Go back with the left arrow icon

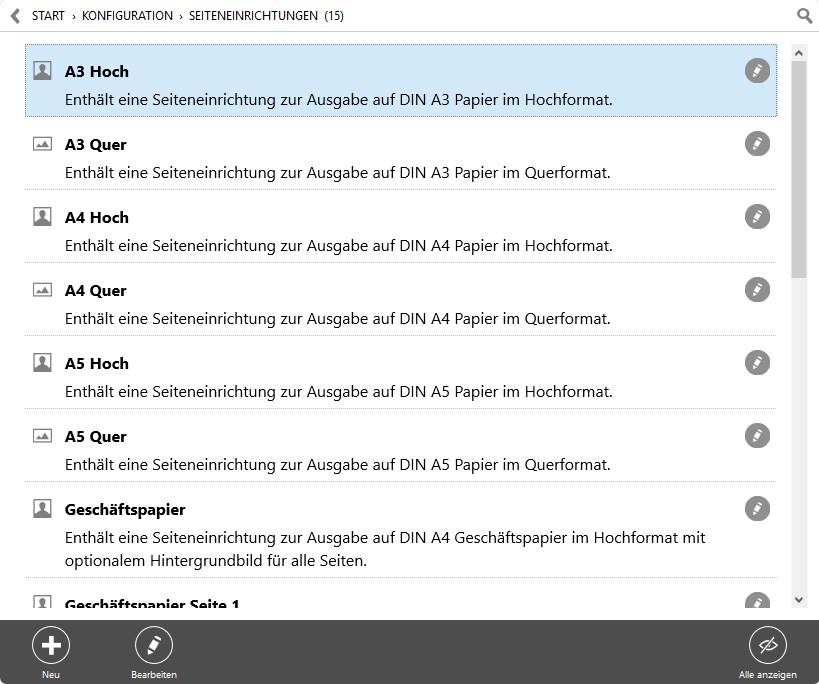coord(16,16)
